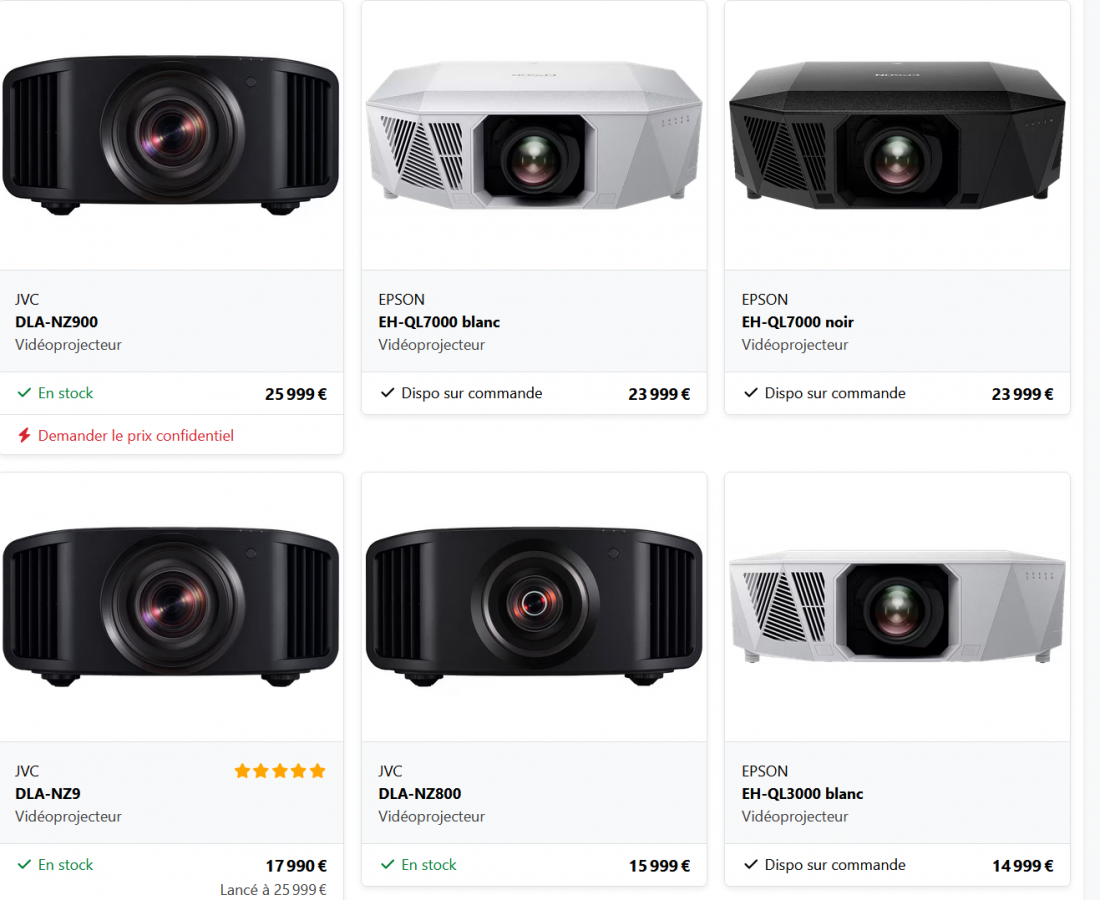Viewport: 1100px width, 900px height.
Task: Open the black Epson EH-QL7000 image
Action: tap(897, 135)
